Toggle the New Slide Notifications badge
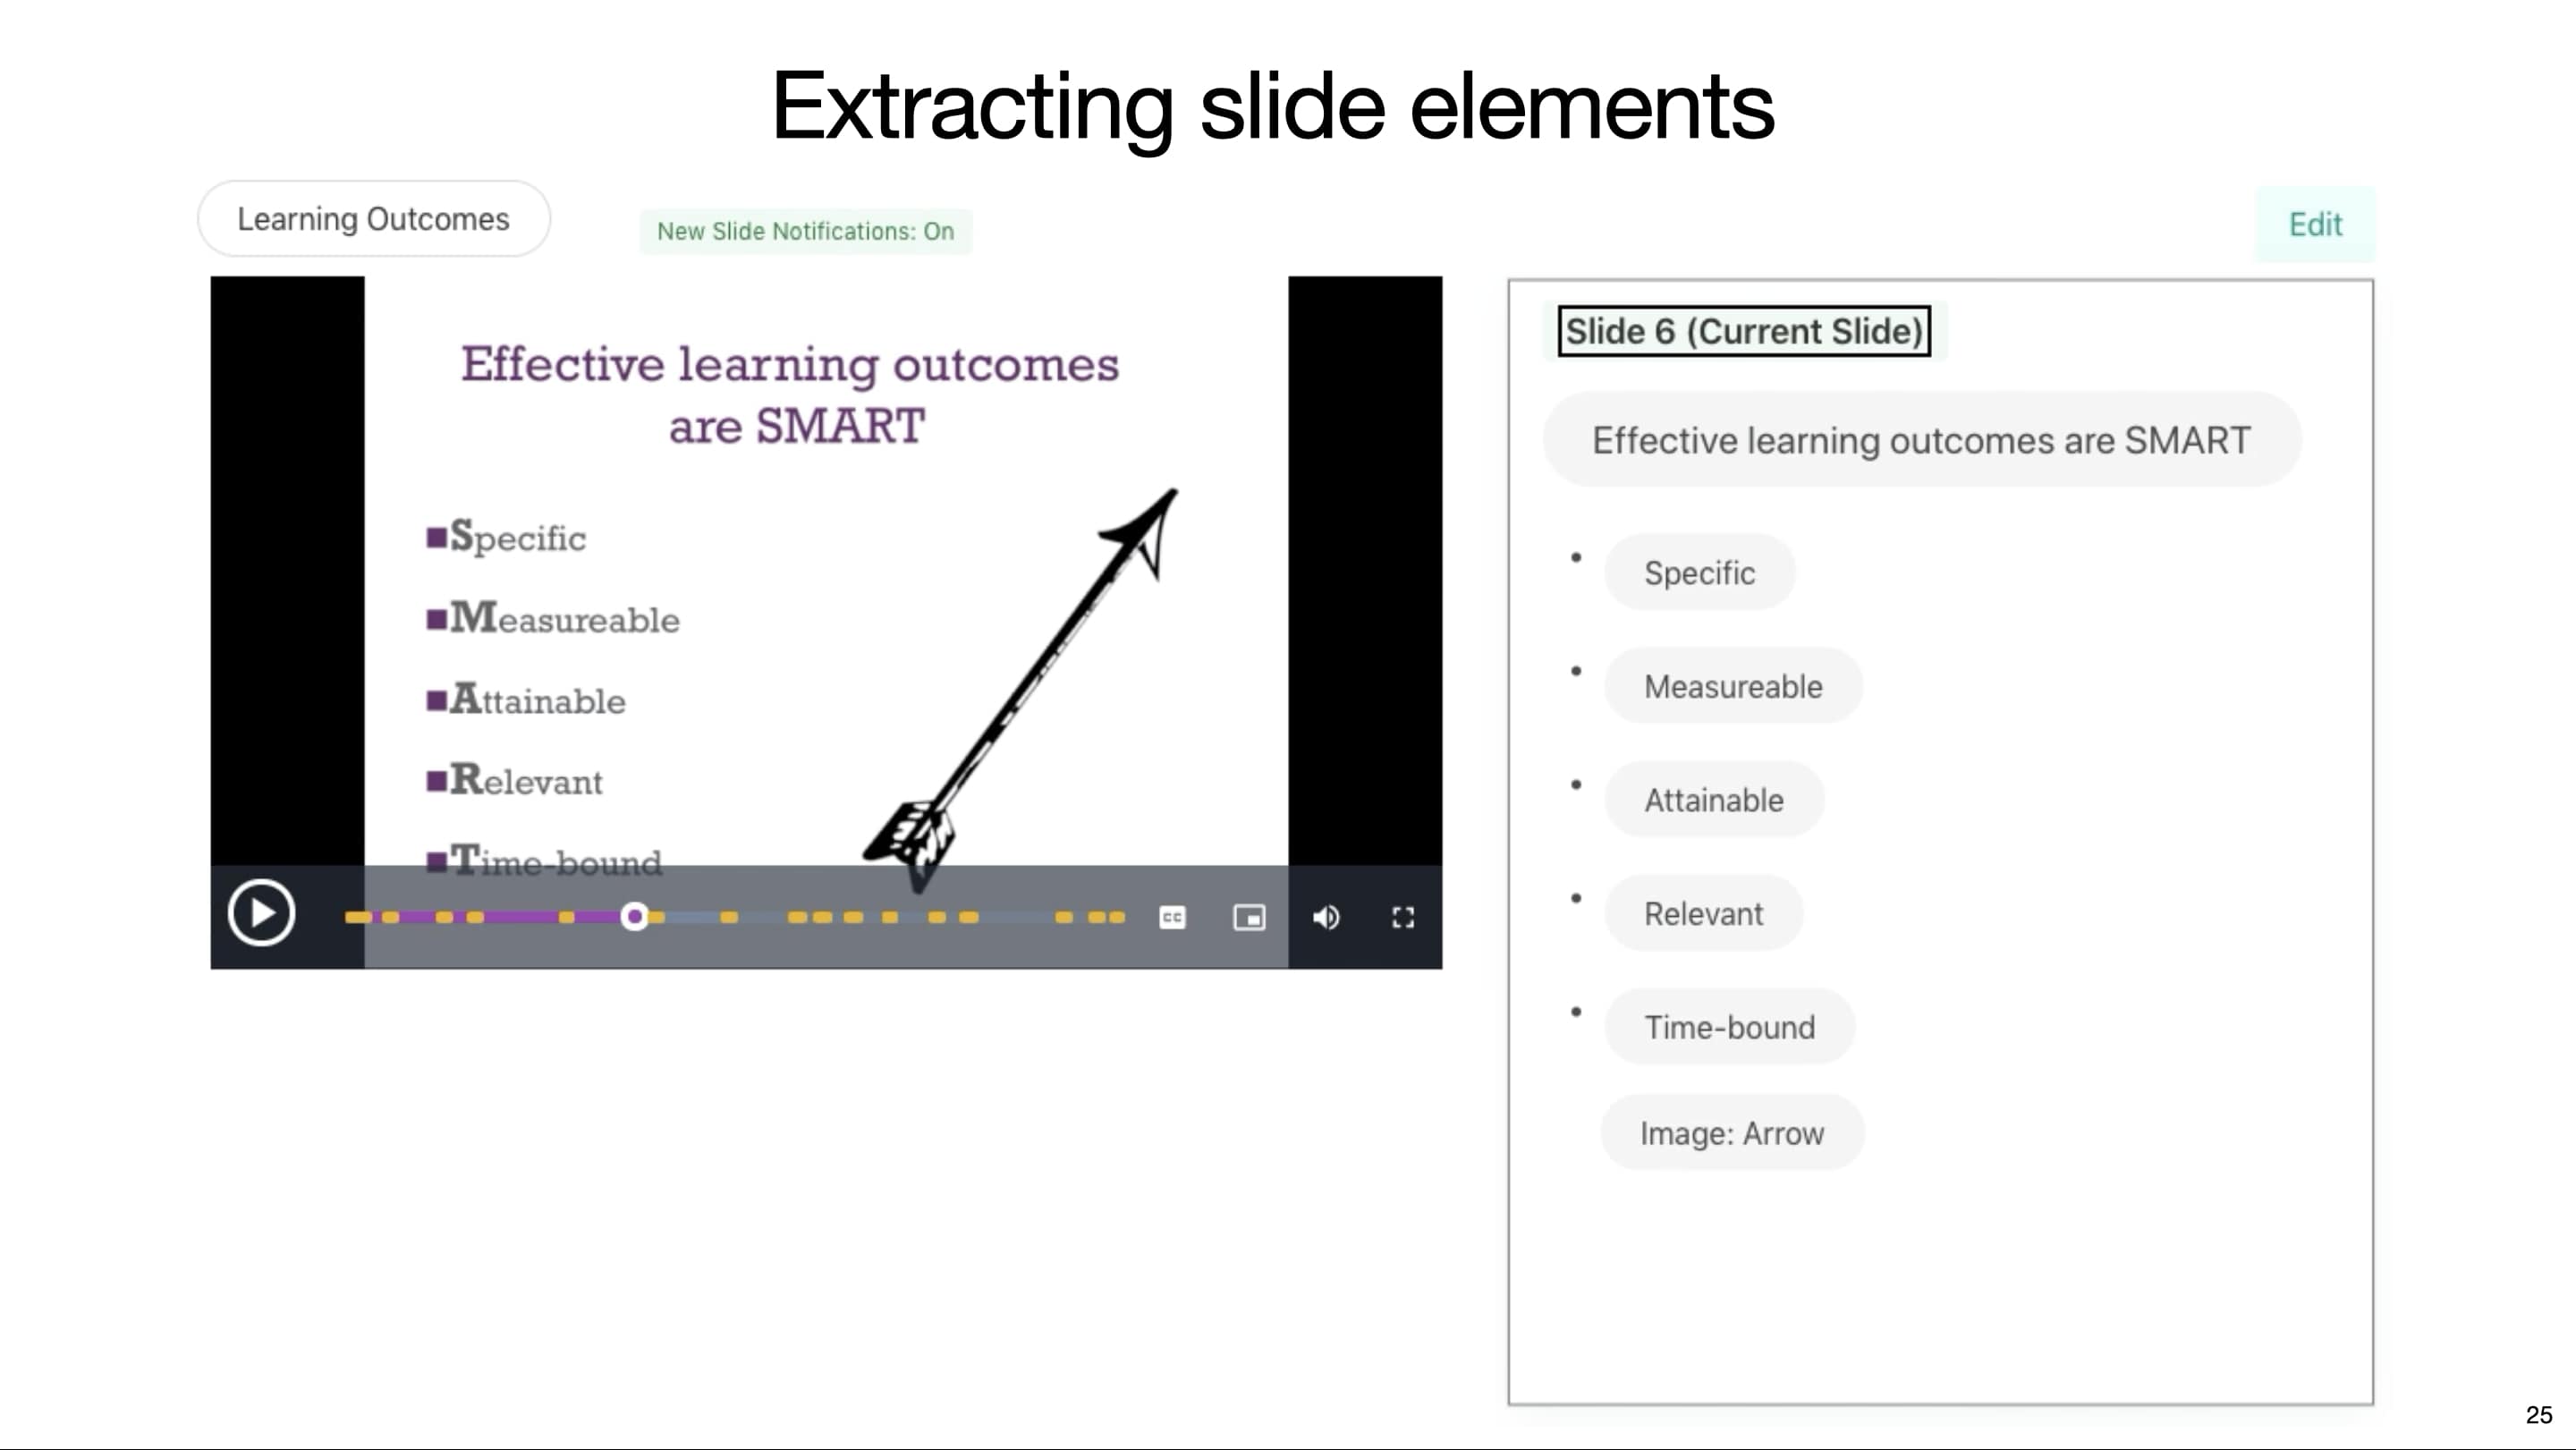The image size is (2576, 1450). 805,230
